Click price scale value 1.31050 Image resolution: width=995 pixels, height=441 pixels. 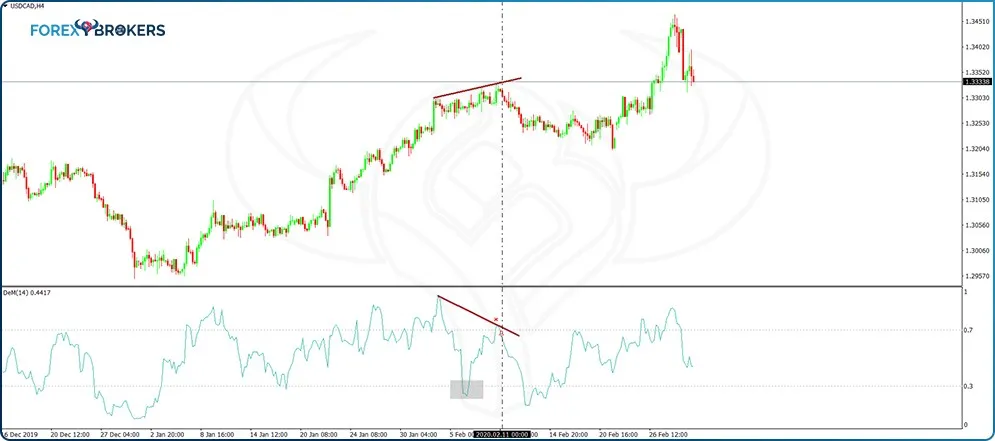pos(977,199)
